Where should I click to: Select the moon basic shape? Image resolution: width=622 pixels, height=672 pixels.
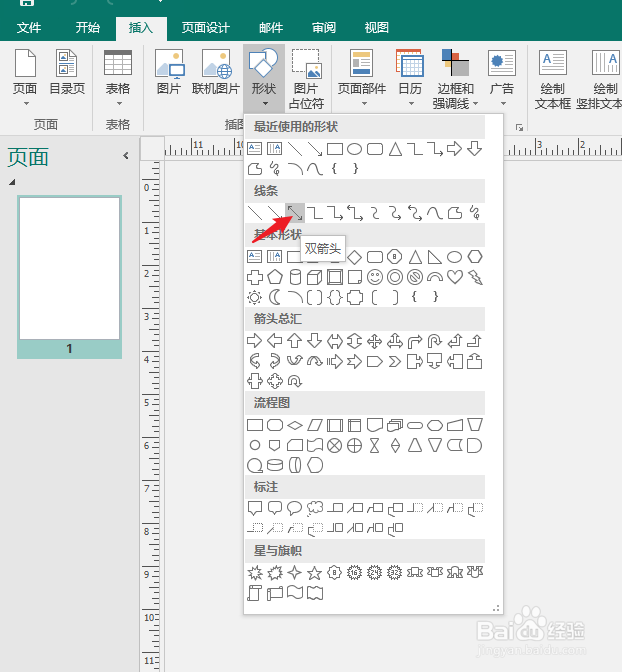pyautogui.click(x=275, y=297)
